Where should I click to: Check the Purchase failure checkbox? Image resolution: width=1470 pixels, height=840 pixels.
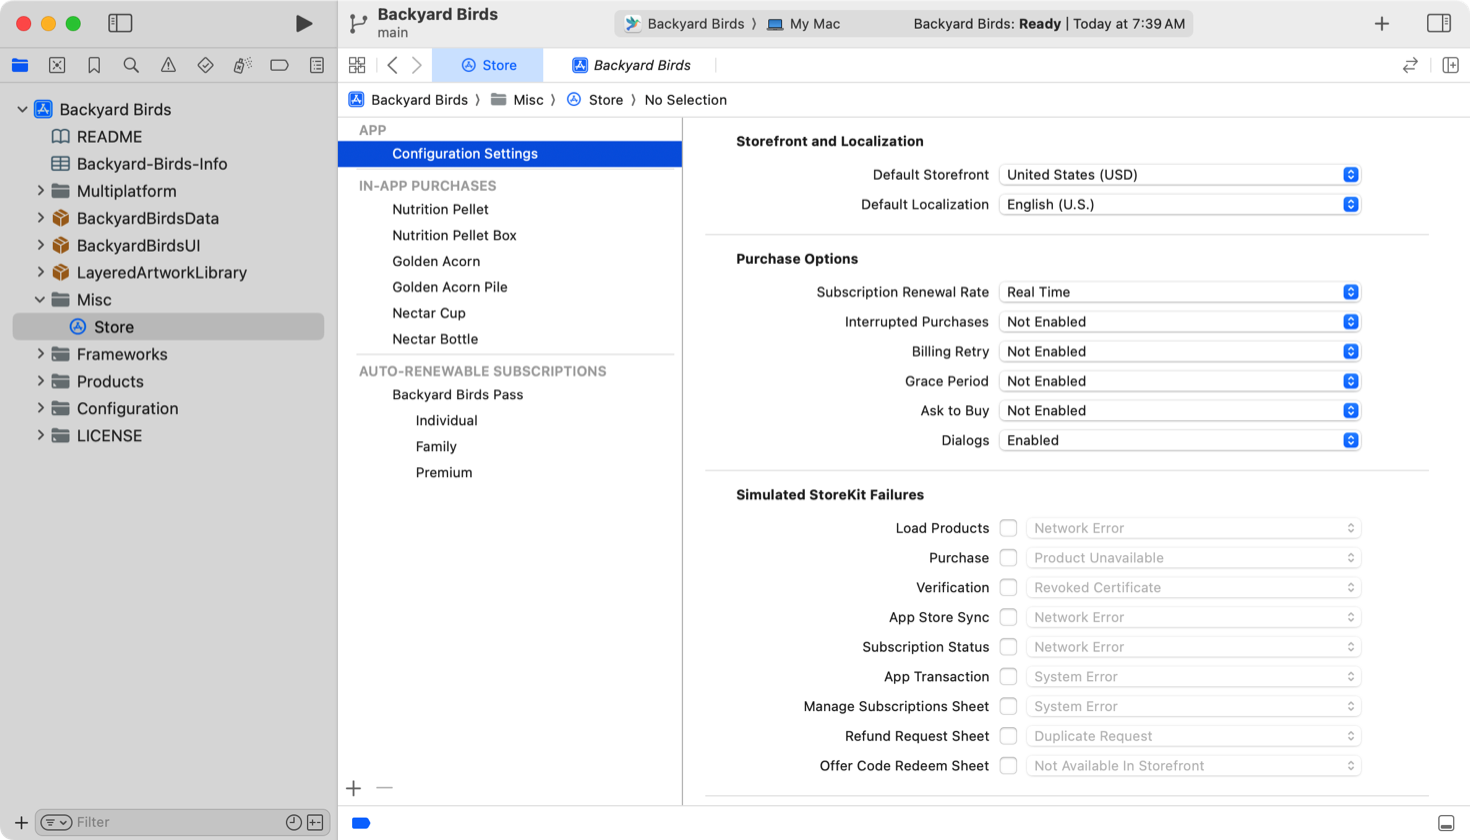click(1008, 558)
